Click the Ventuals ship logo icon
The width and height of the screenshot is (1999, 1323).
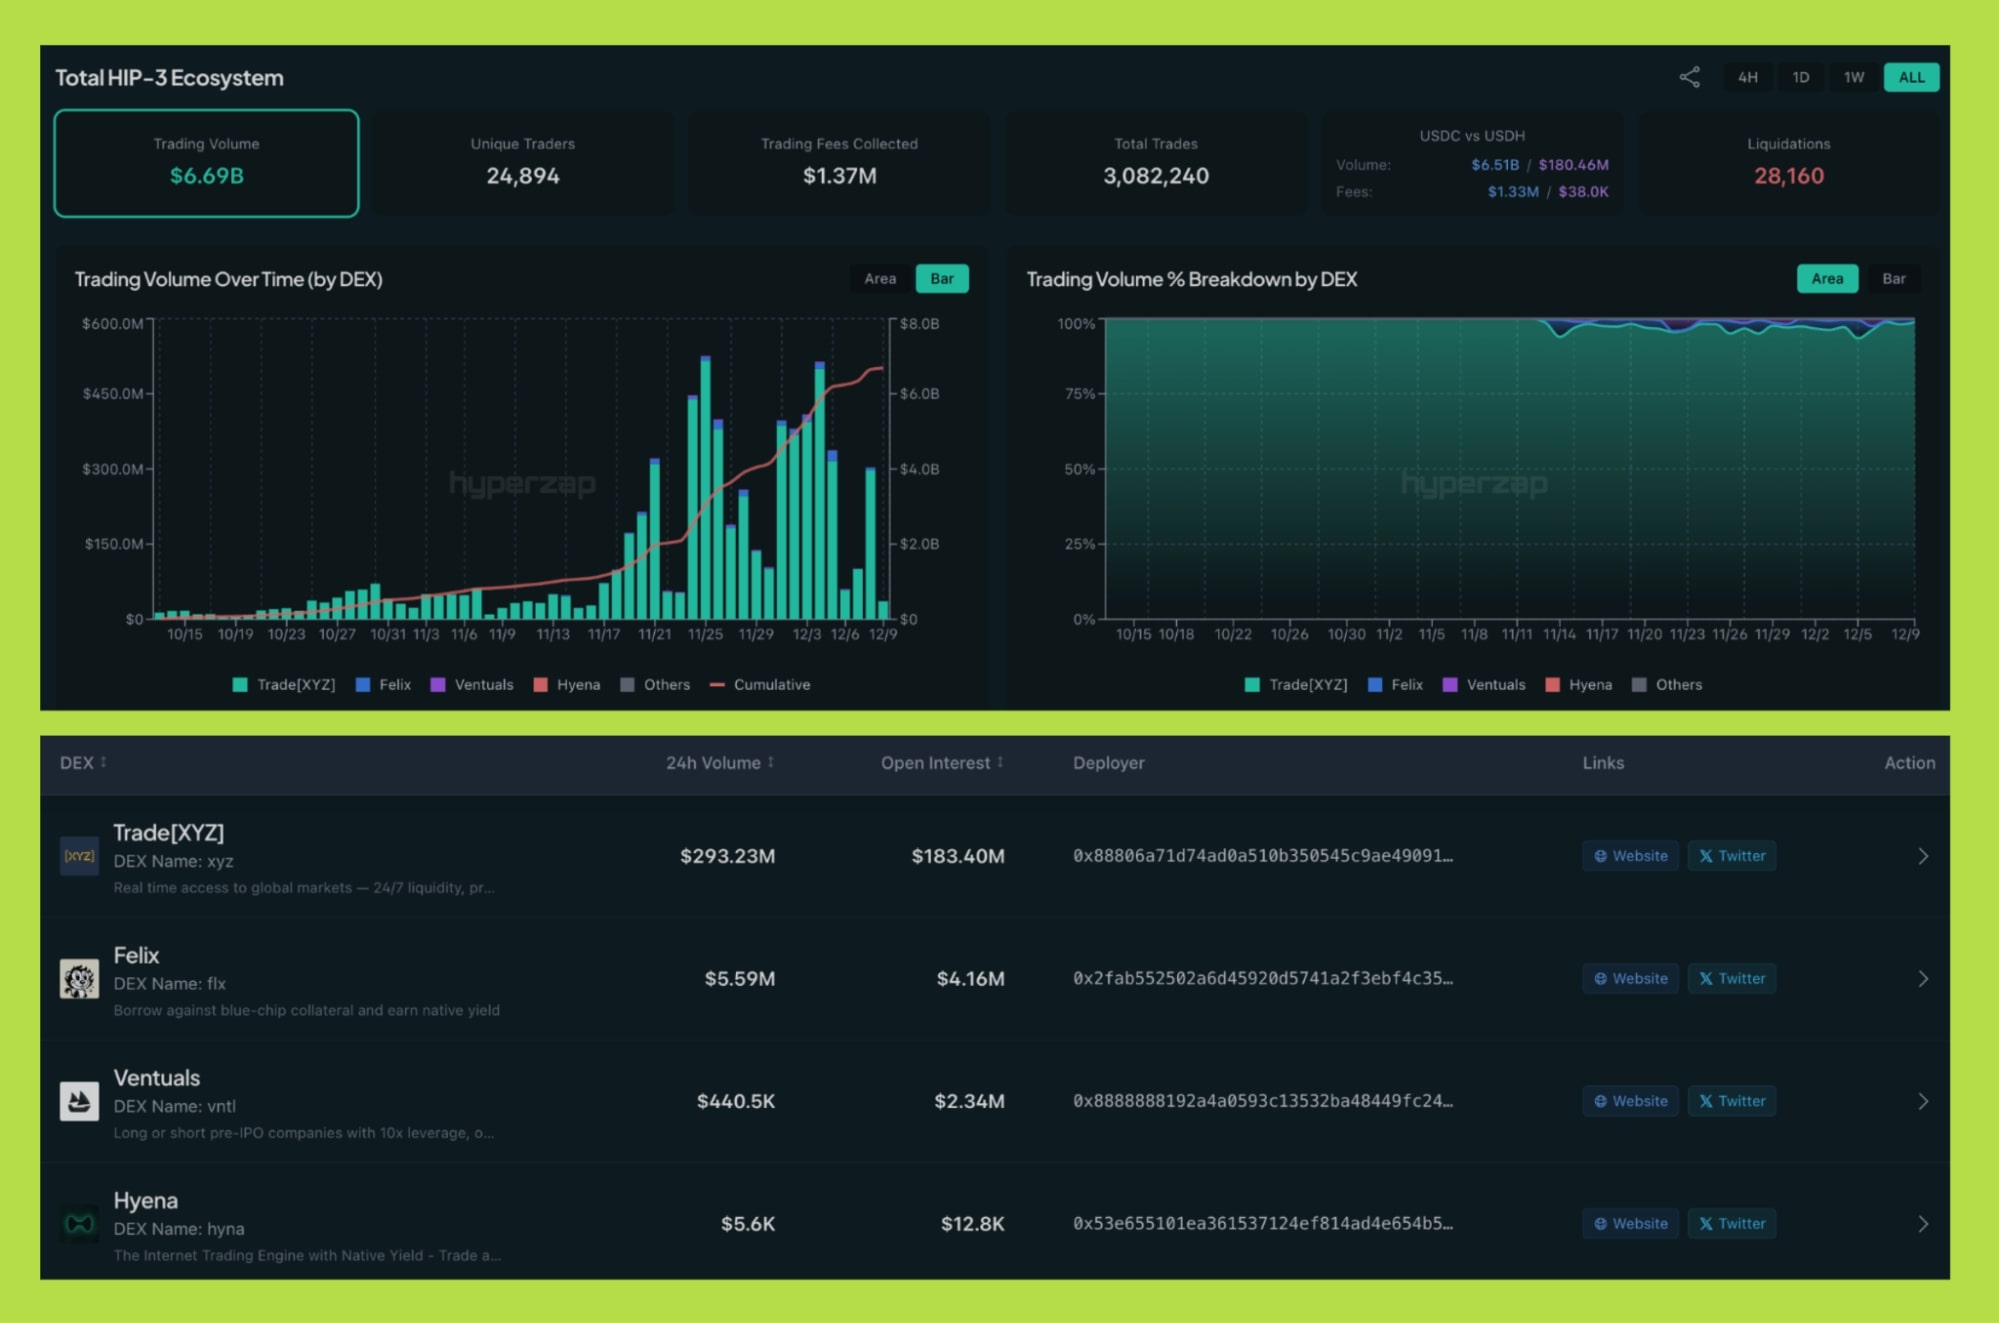click(79, 1101)
